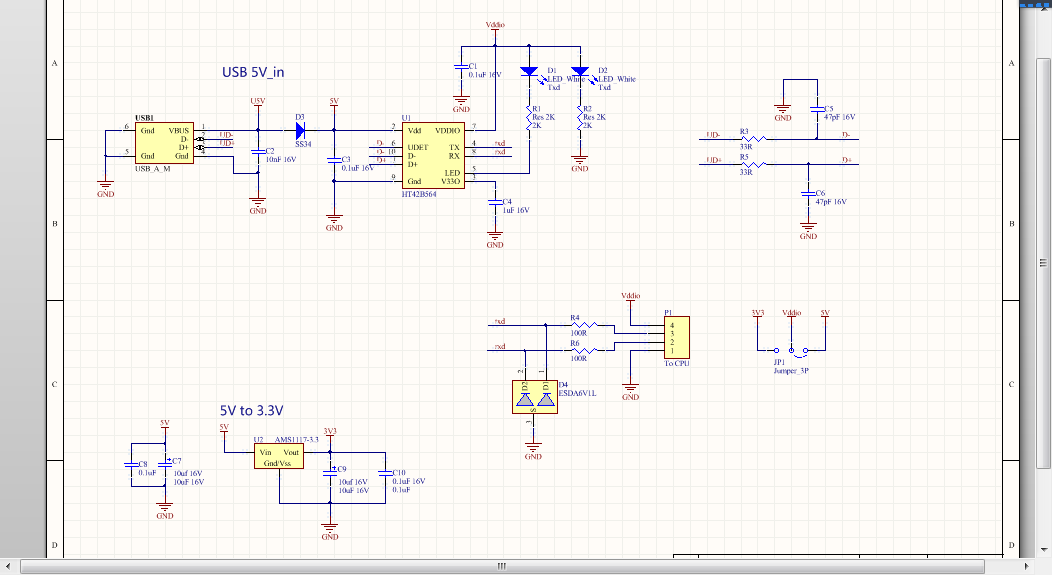
Task: Select the USB1 USB_A_M connector symbol
Action: pyautogui.click(x=164, y=143)
